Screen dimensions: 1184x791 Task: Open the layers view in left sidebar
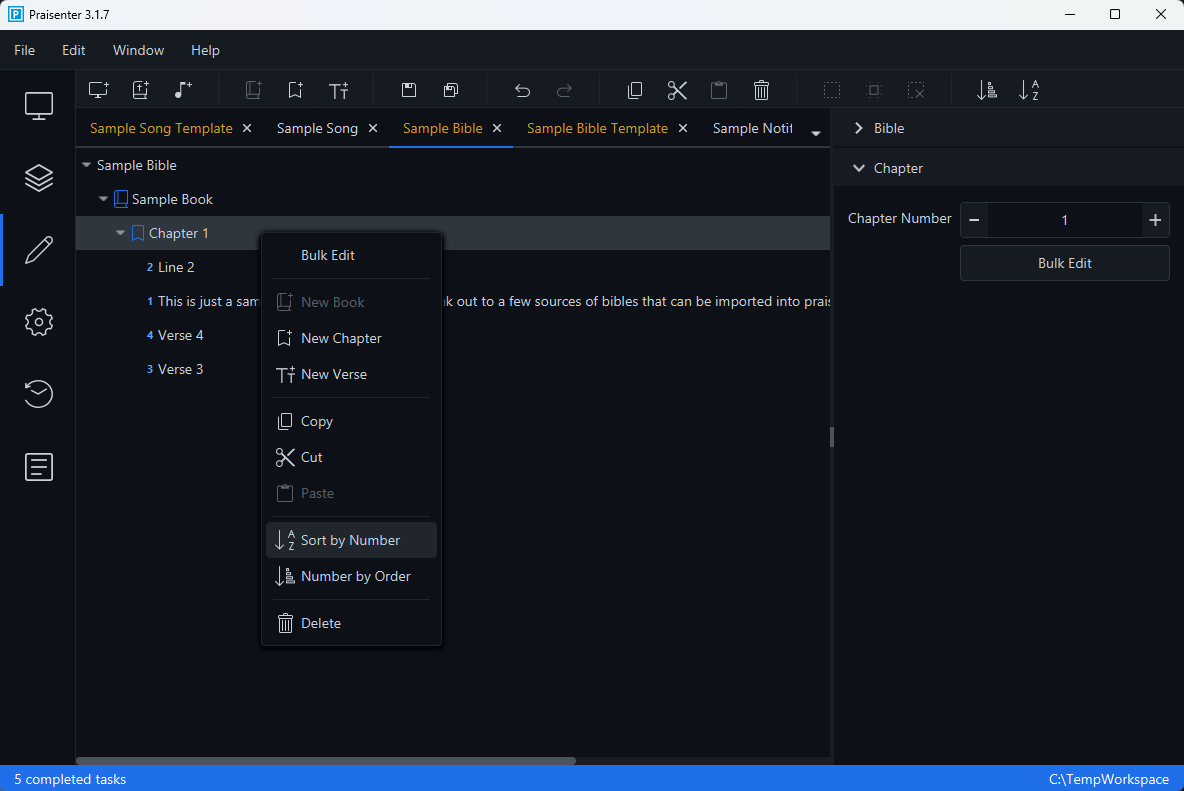38,178
